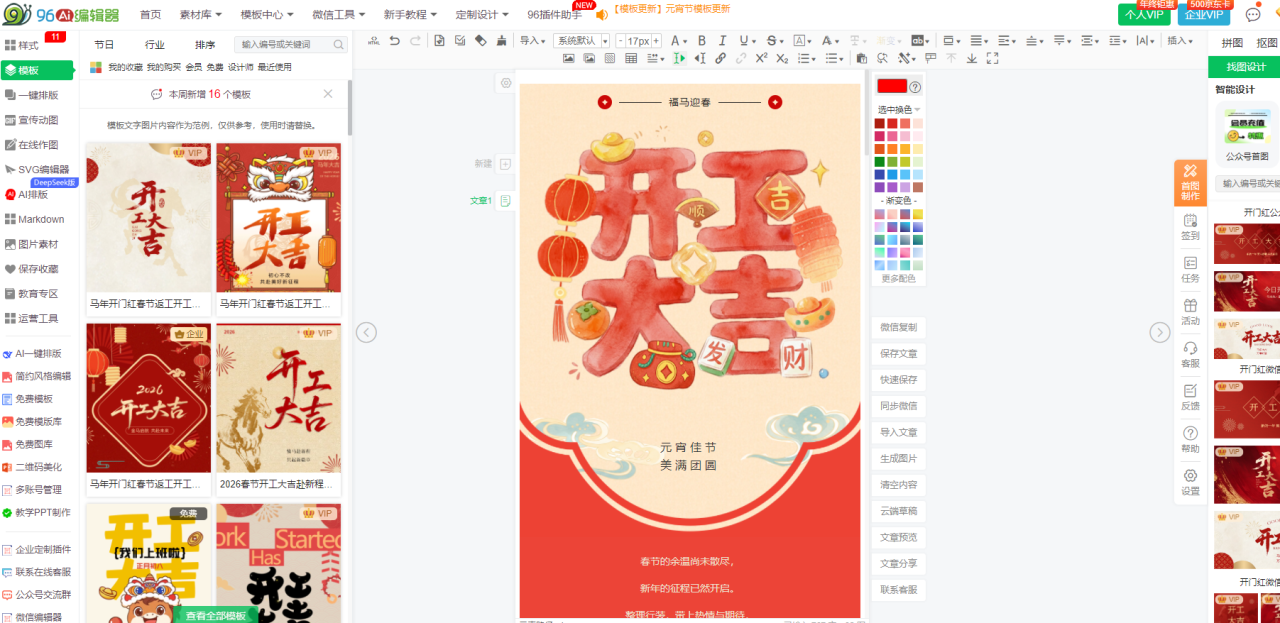Toggle bold text formatting
Viewport: 1280px width, 623px height.
(x=701, y=41)
